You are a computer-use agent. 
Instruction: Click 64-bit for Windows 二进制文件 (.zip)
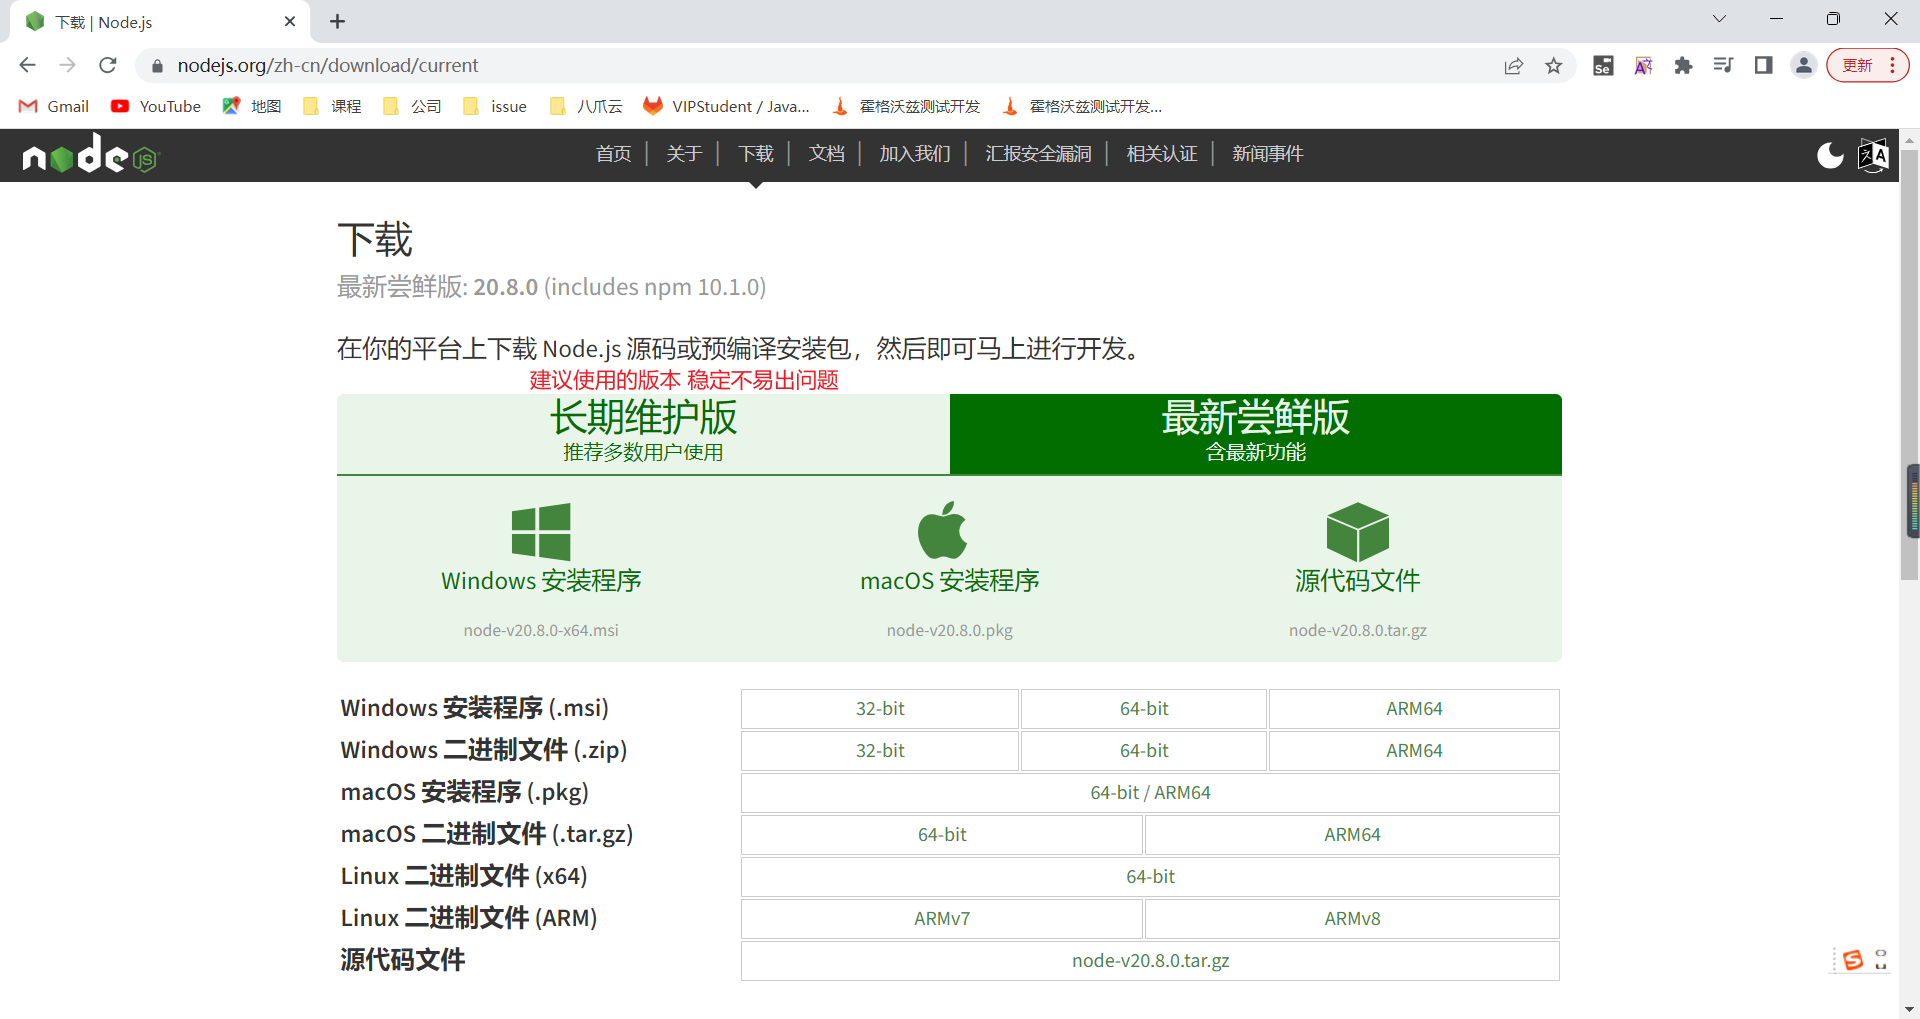(1144, 751)
